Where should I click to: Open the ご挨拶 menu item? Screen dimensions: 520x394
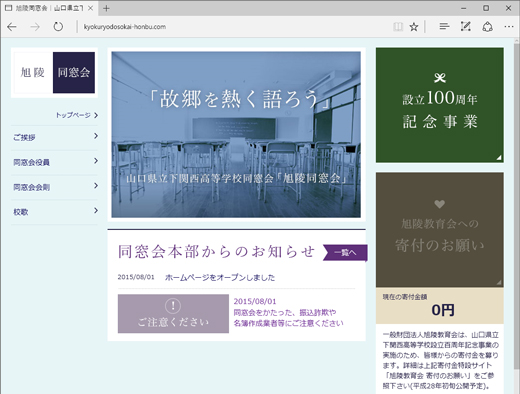pos(54,137)
